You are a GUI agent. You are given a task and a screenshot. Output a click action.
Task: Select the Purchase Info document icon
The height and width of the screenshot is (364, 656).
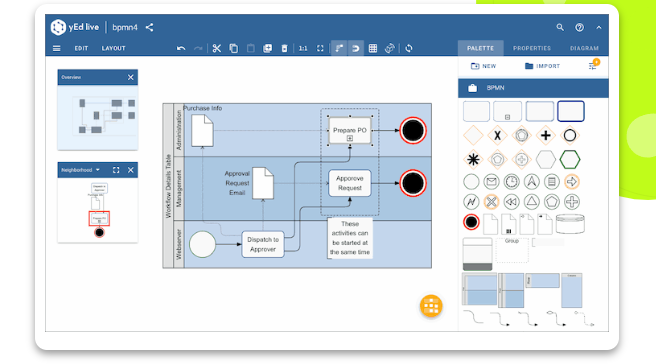point(202,131)
